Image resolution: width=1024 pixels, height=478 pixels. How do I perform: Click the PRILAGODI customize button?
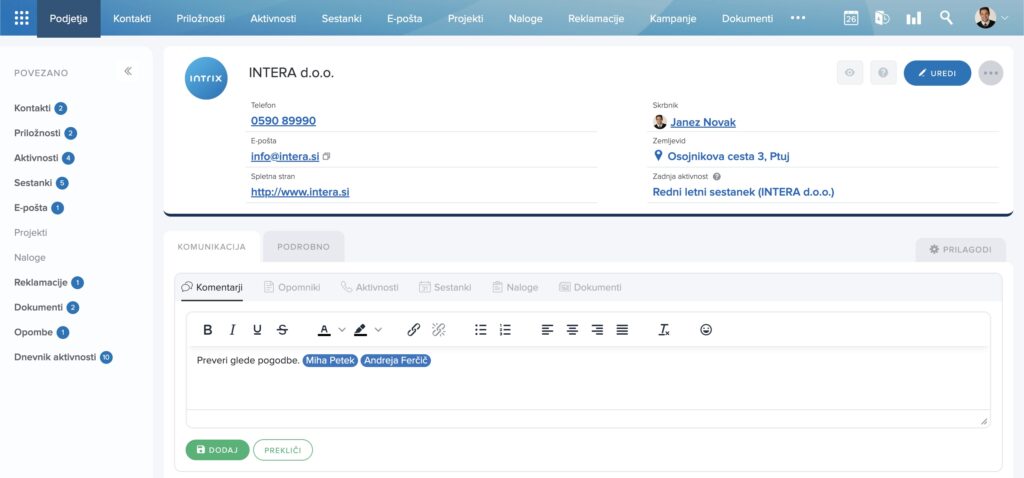[x=961, y=249]
